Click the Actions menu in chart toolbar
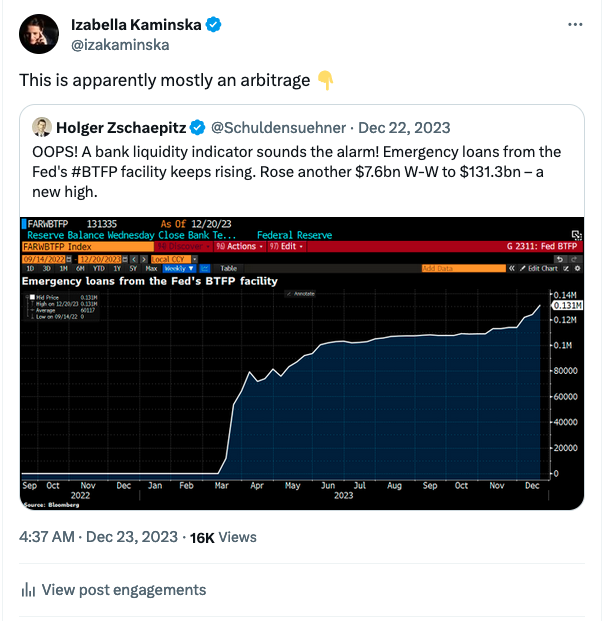The height and width of the screenshot is (621, 602). tap(240, 246)
